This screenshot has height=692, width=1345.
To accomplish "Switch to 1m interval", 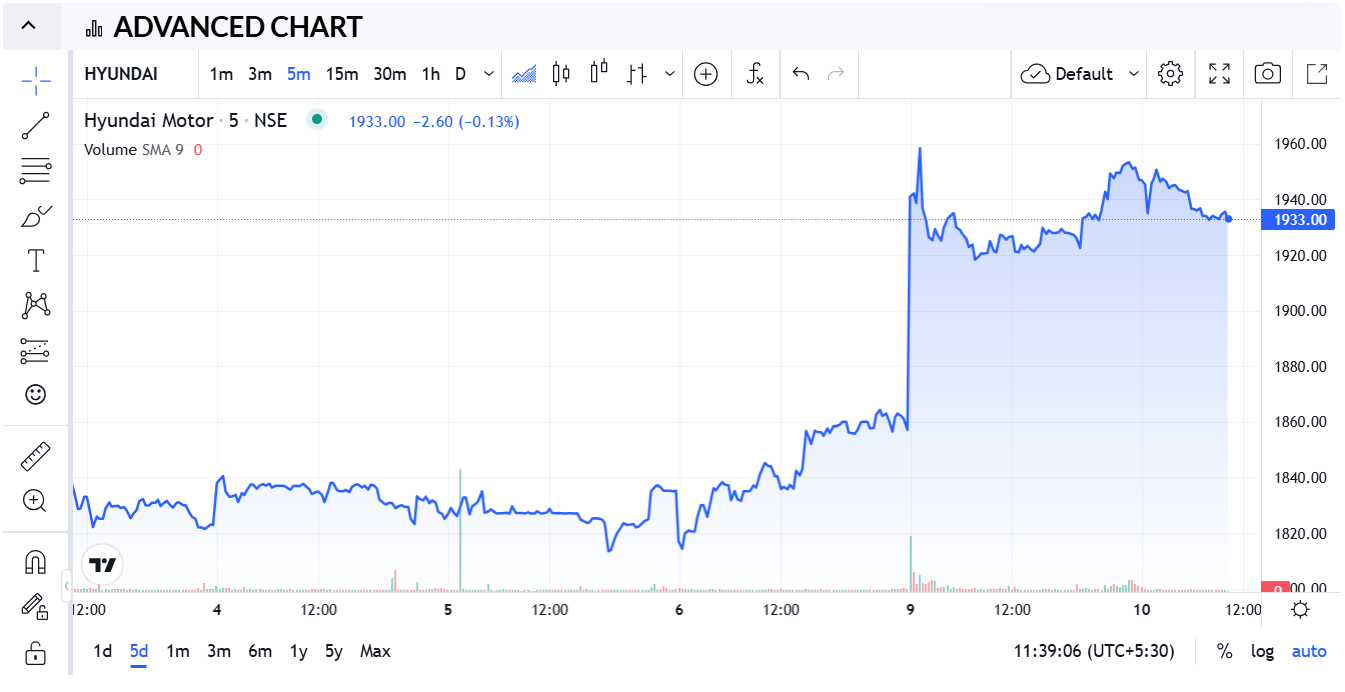I will pos(221,74).
